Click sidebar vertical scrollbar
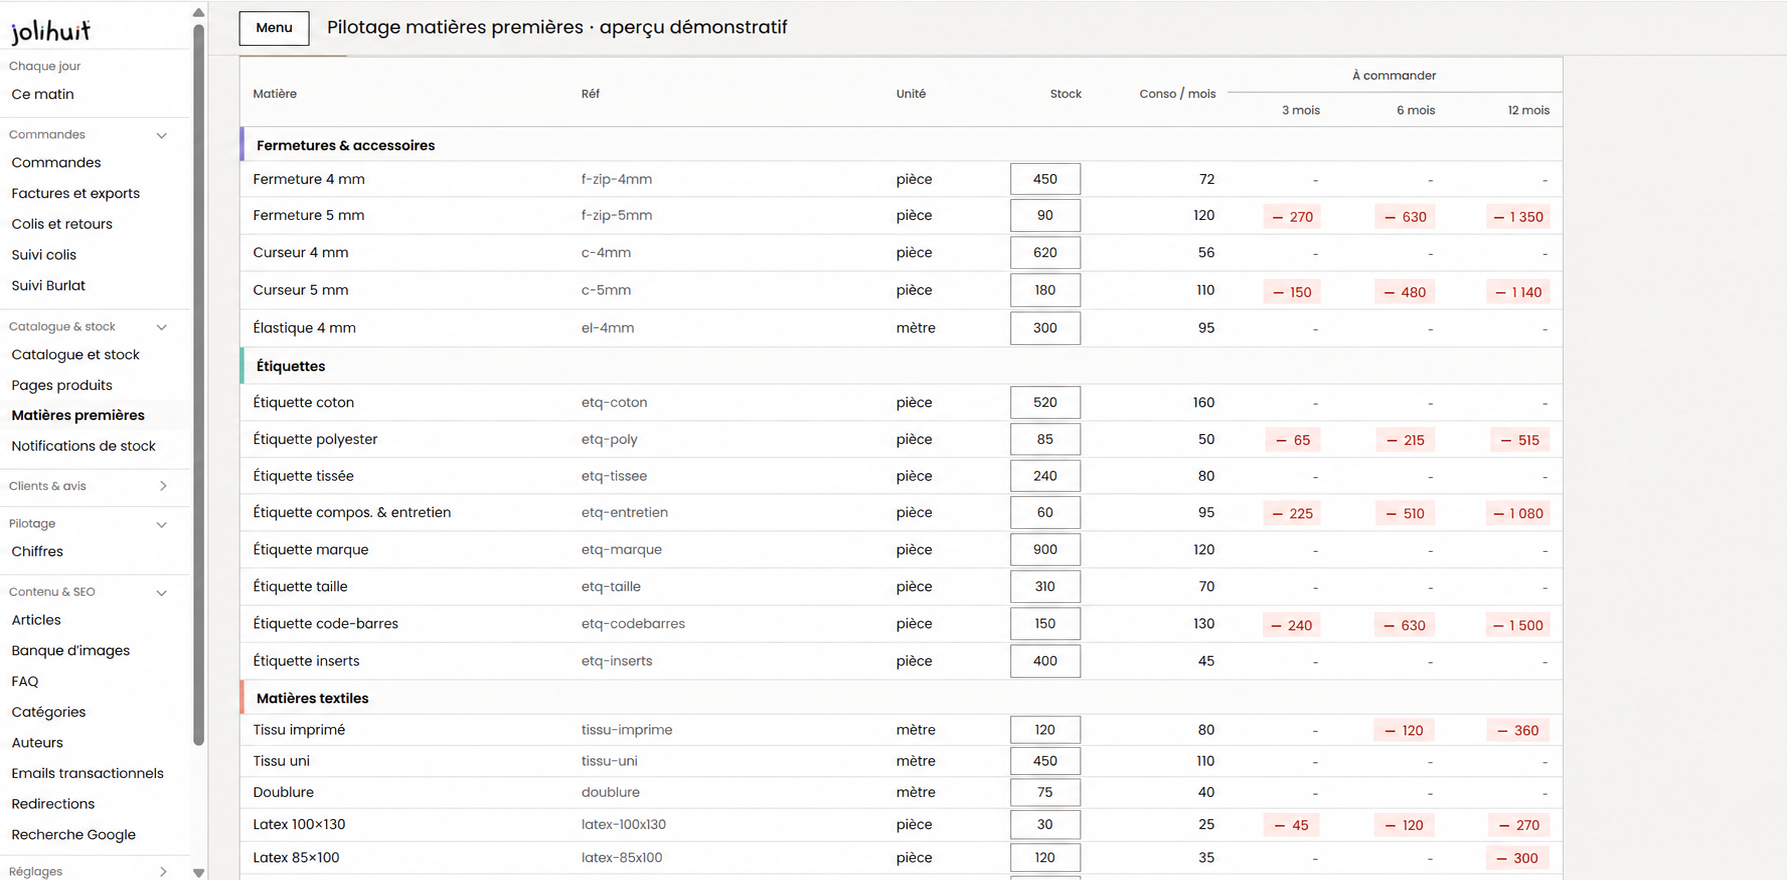 click(198, 385)
